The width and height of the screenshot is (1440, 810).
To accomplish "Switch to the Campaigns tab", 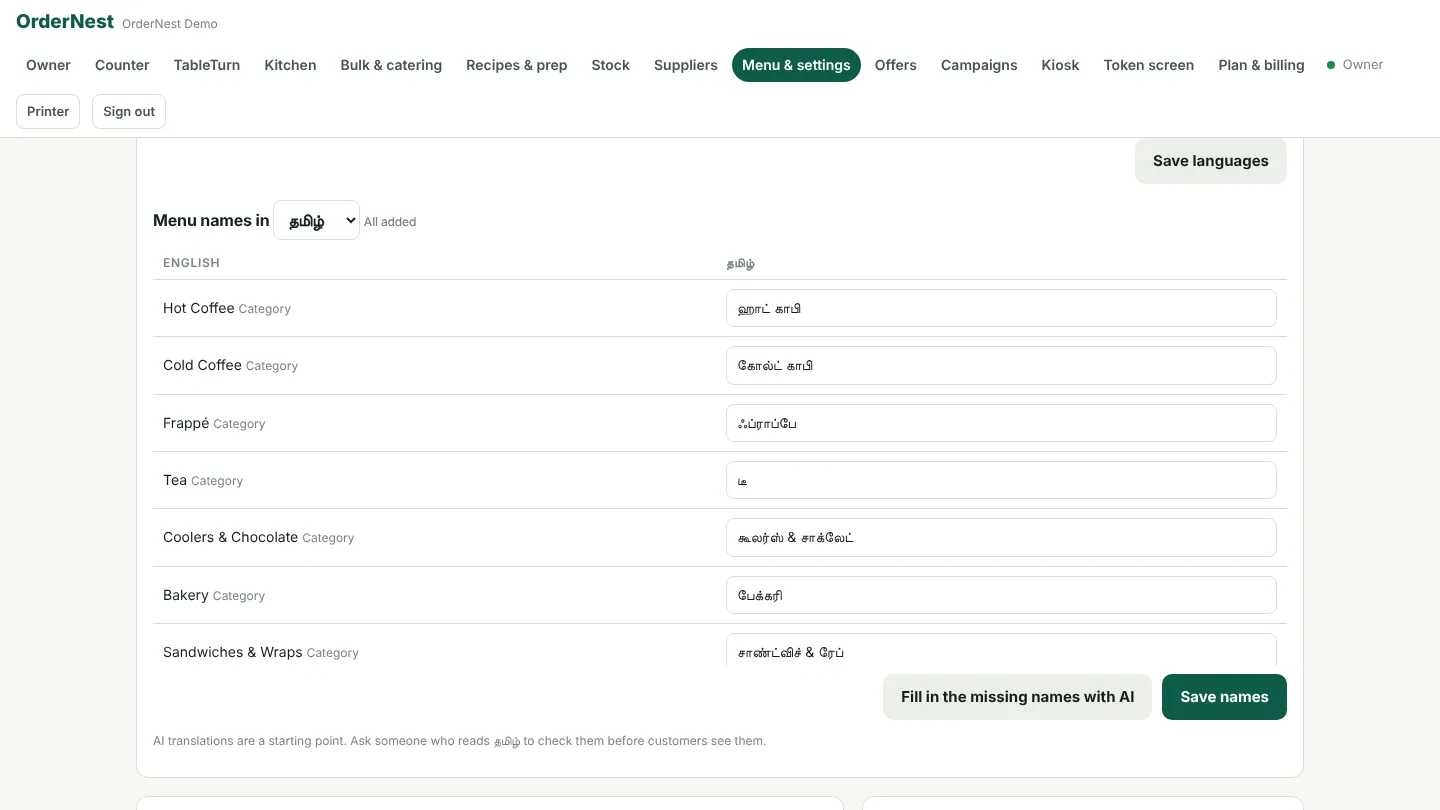I will point(979,65).
